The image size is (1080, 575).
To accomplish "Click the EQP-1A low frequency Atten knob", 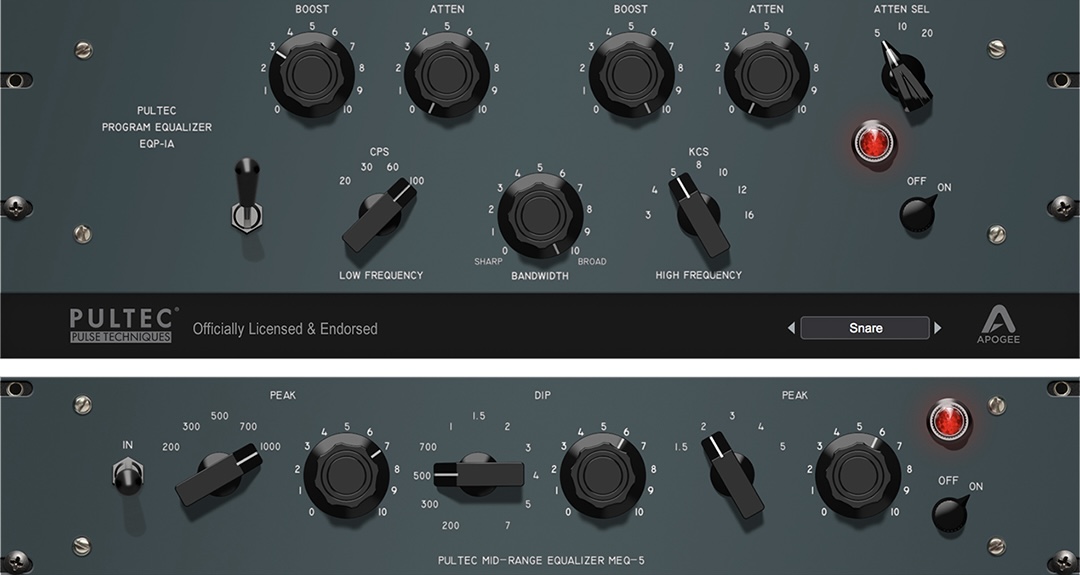I will click(447, 74).
